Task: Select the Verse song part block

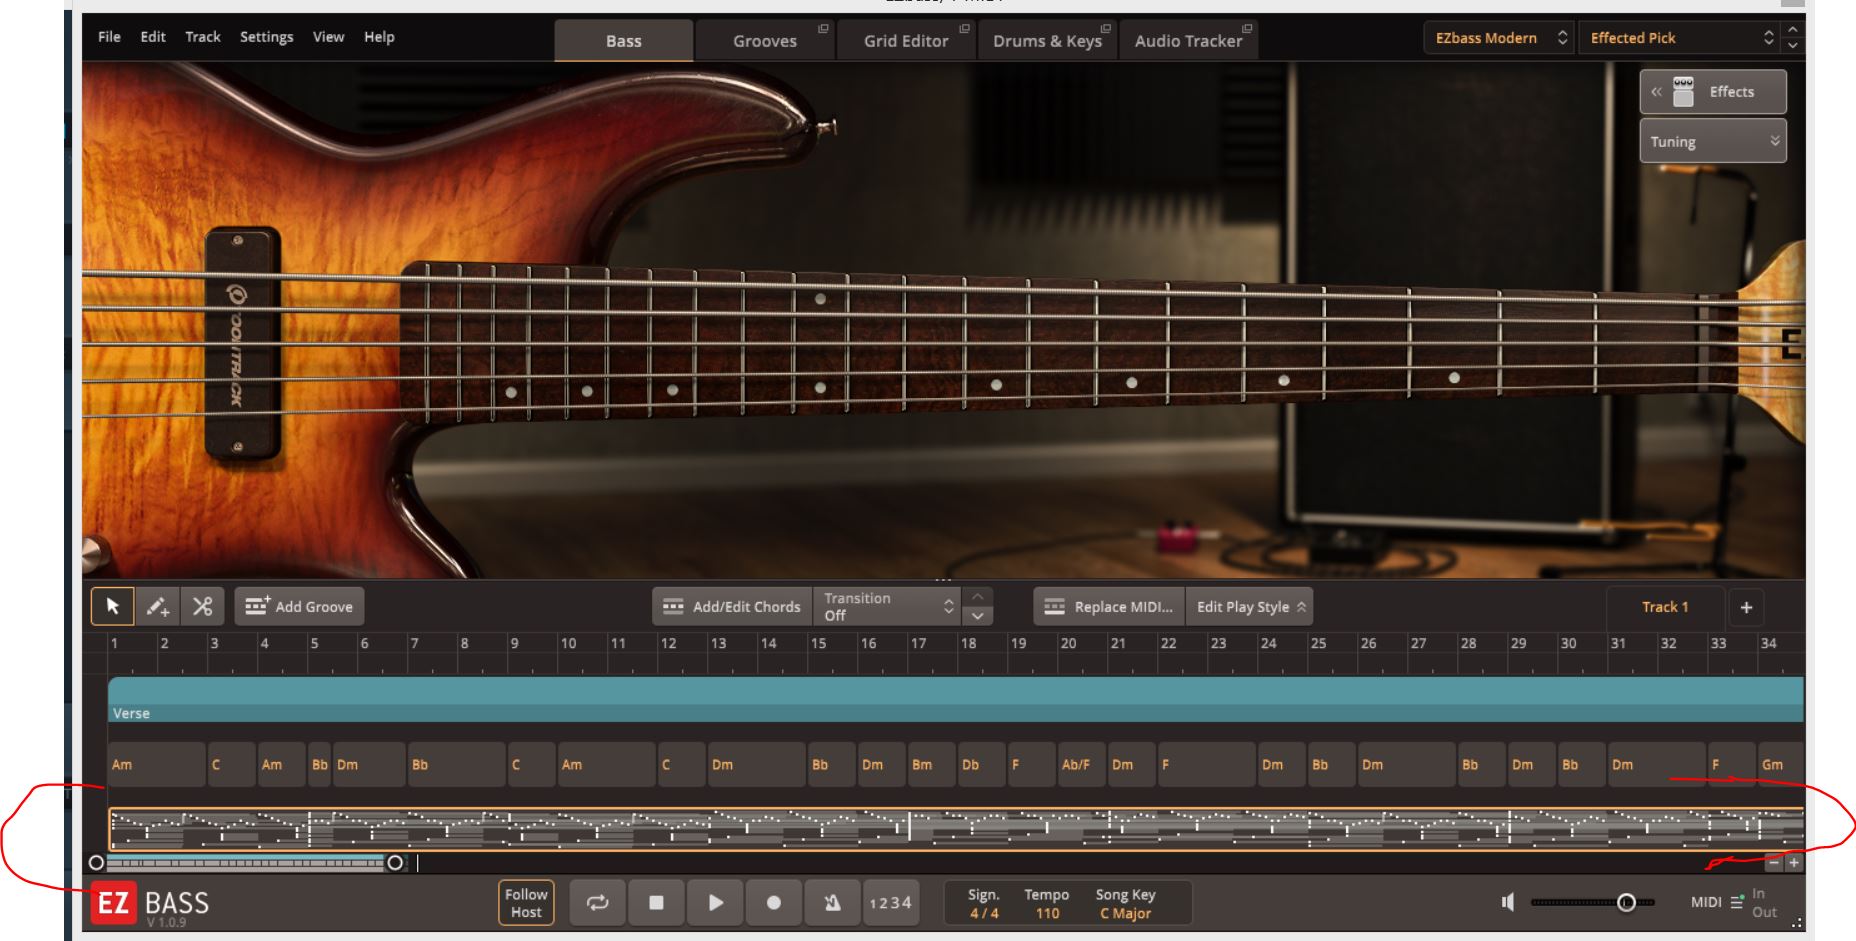Action: (956, 699)
